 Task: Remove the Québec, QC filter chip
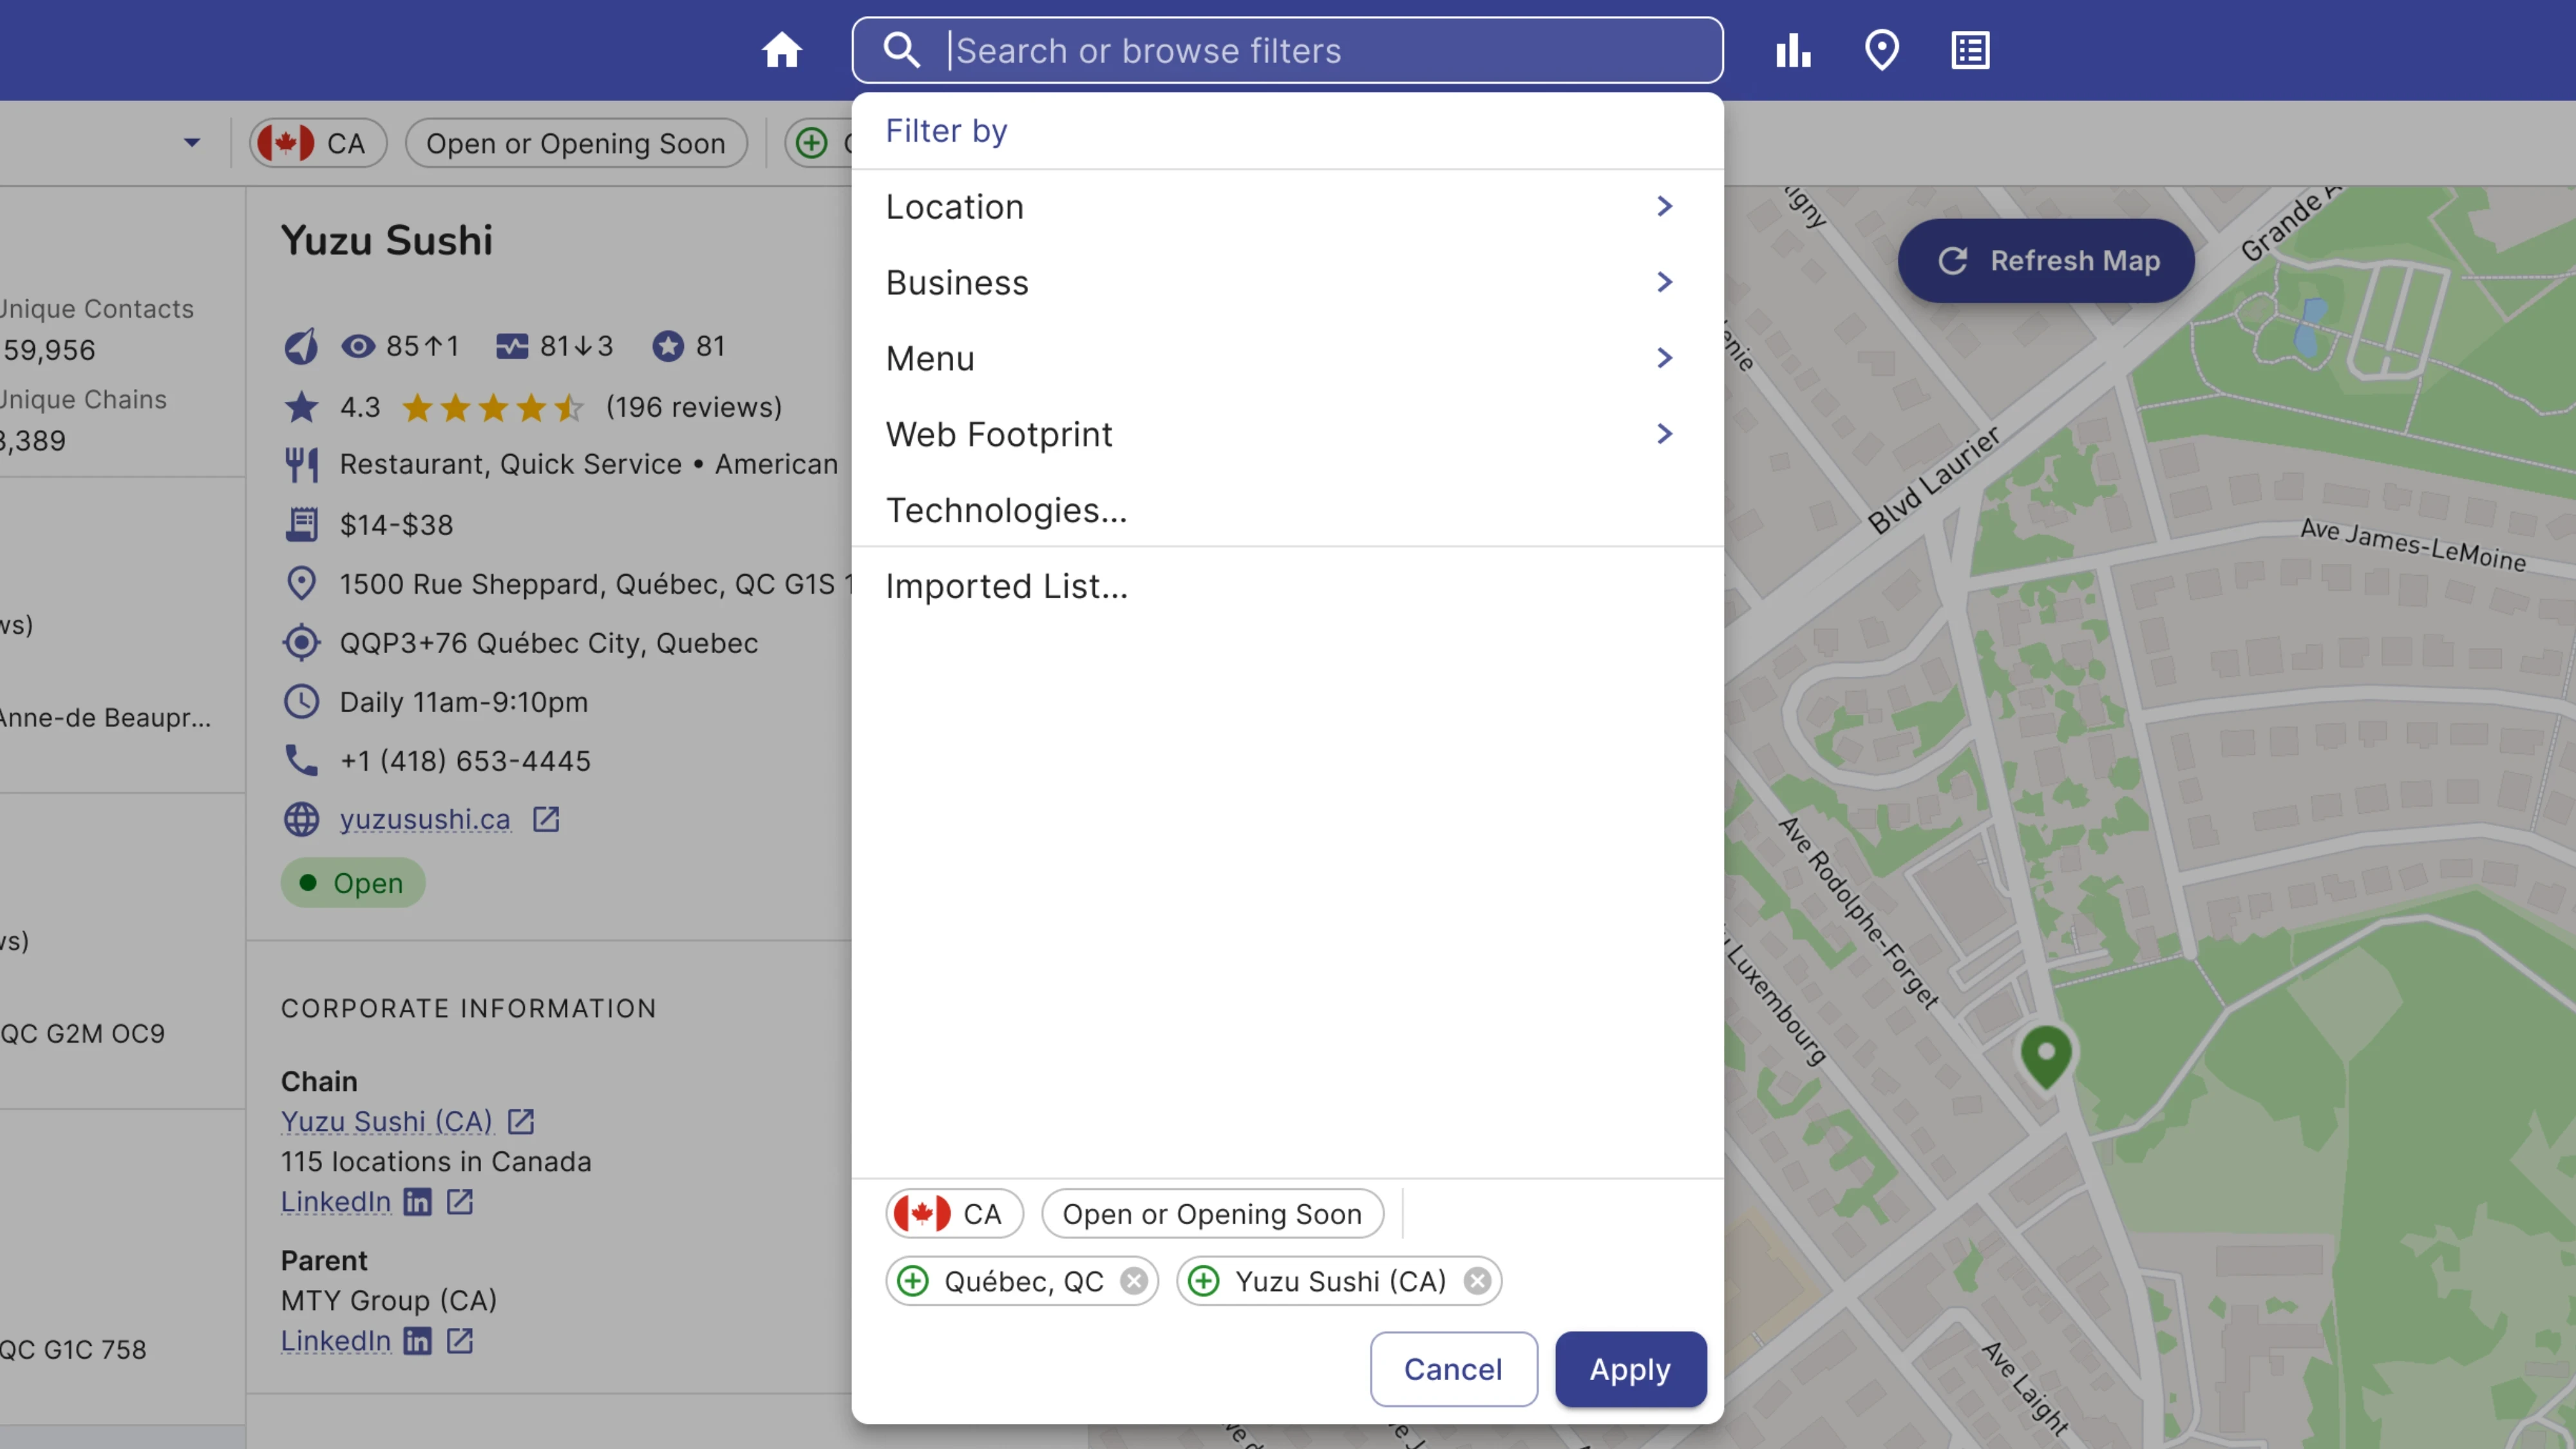[x=1133, y=1281]
